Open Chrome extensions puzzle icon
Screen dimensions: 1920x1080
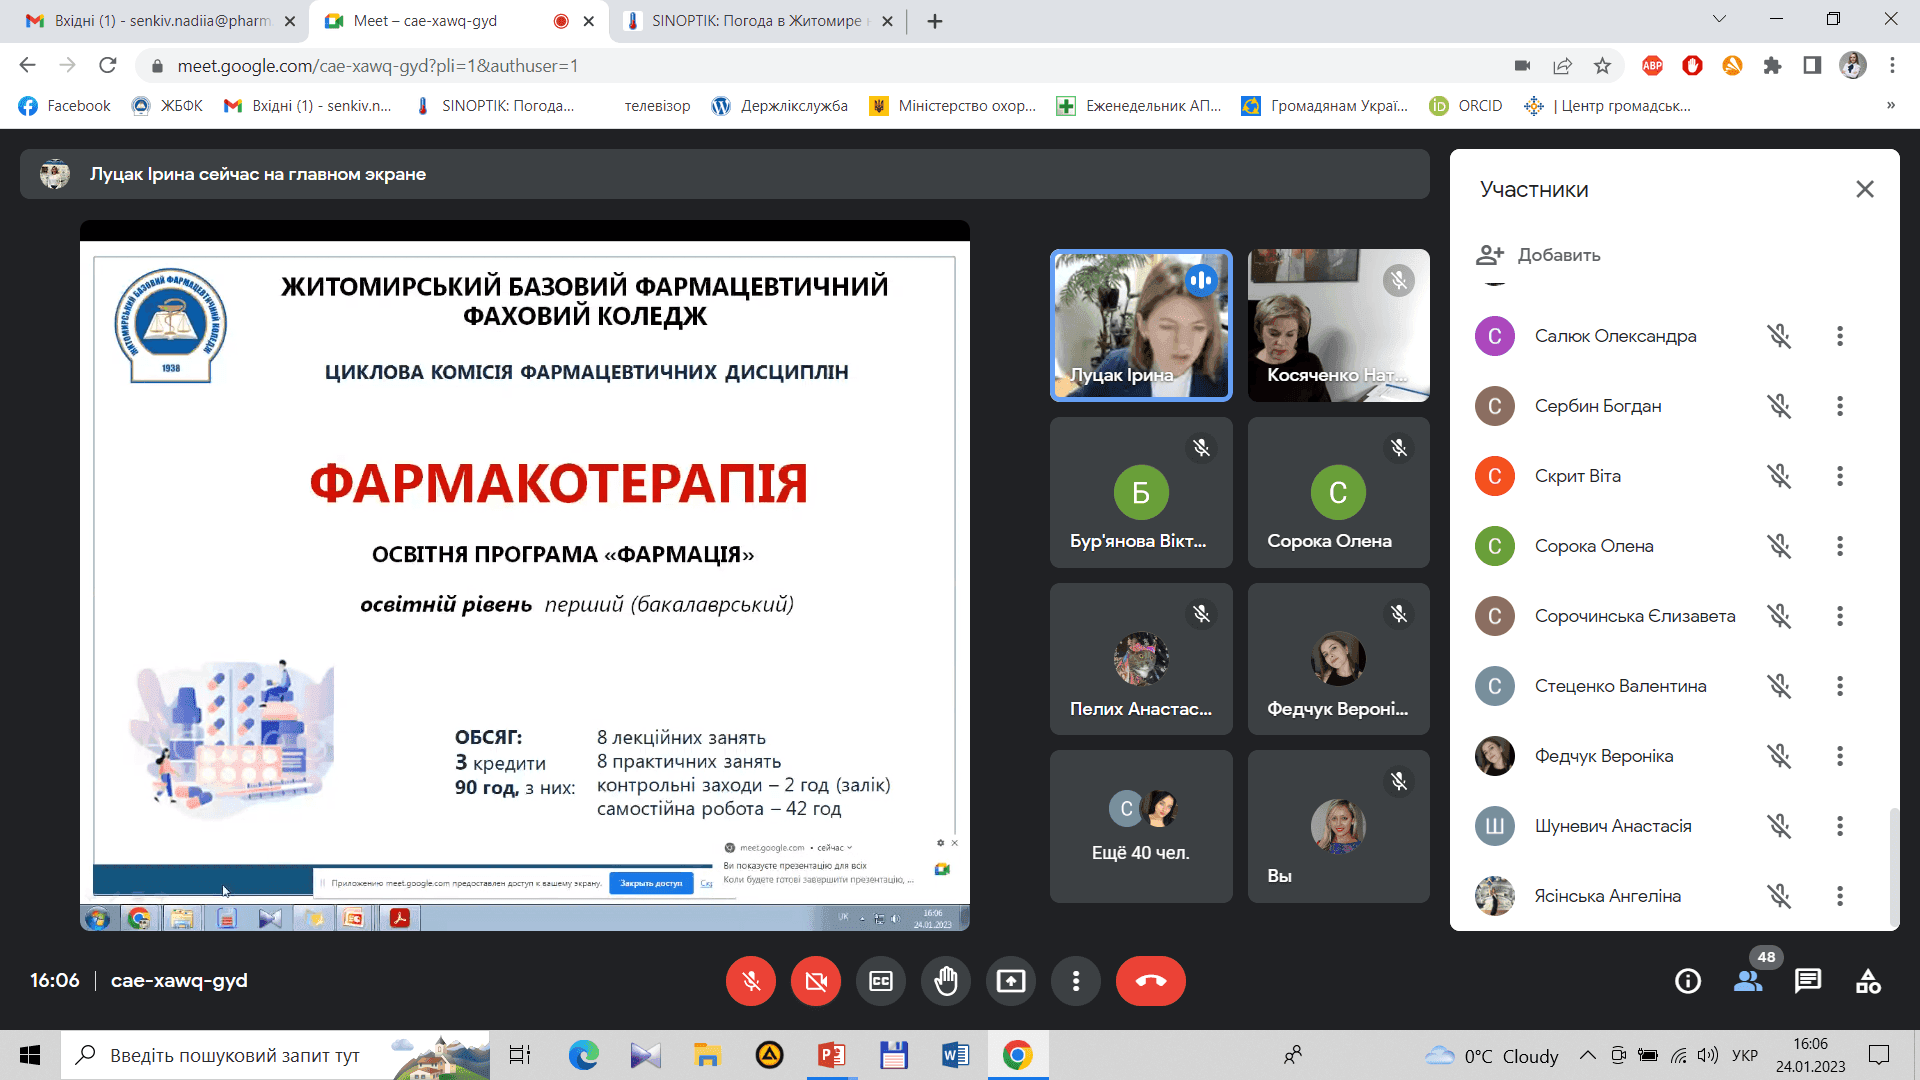pos(1772,66)
